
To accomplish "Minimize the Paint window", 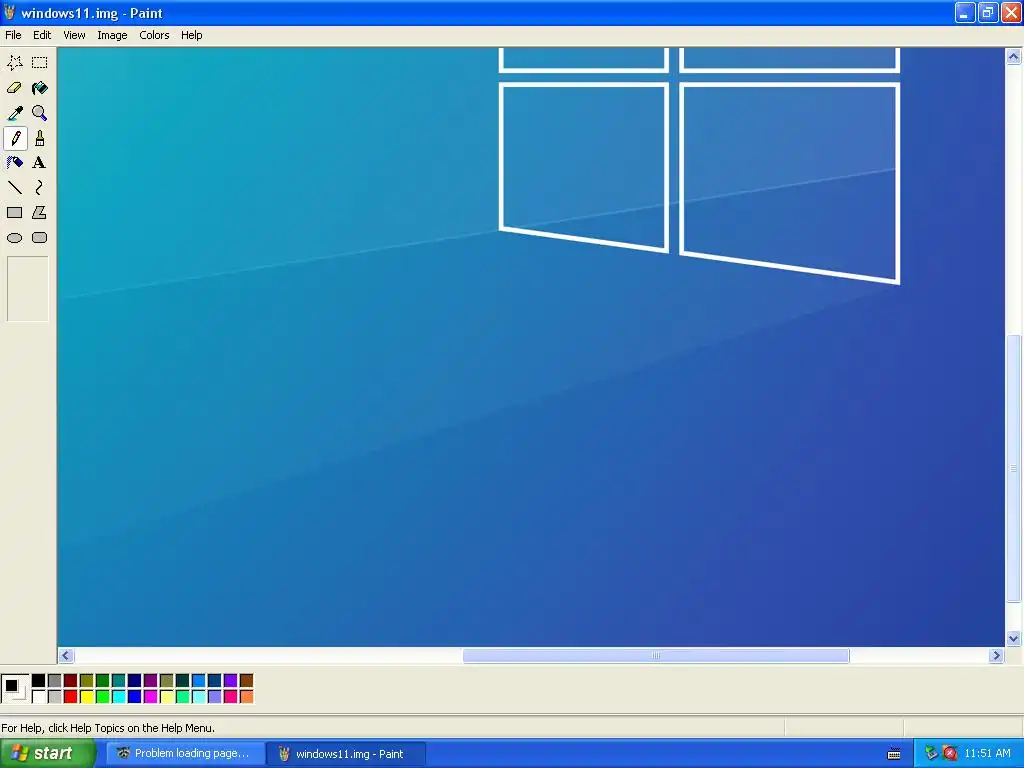I will point(965,12).
